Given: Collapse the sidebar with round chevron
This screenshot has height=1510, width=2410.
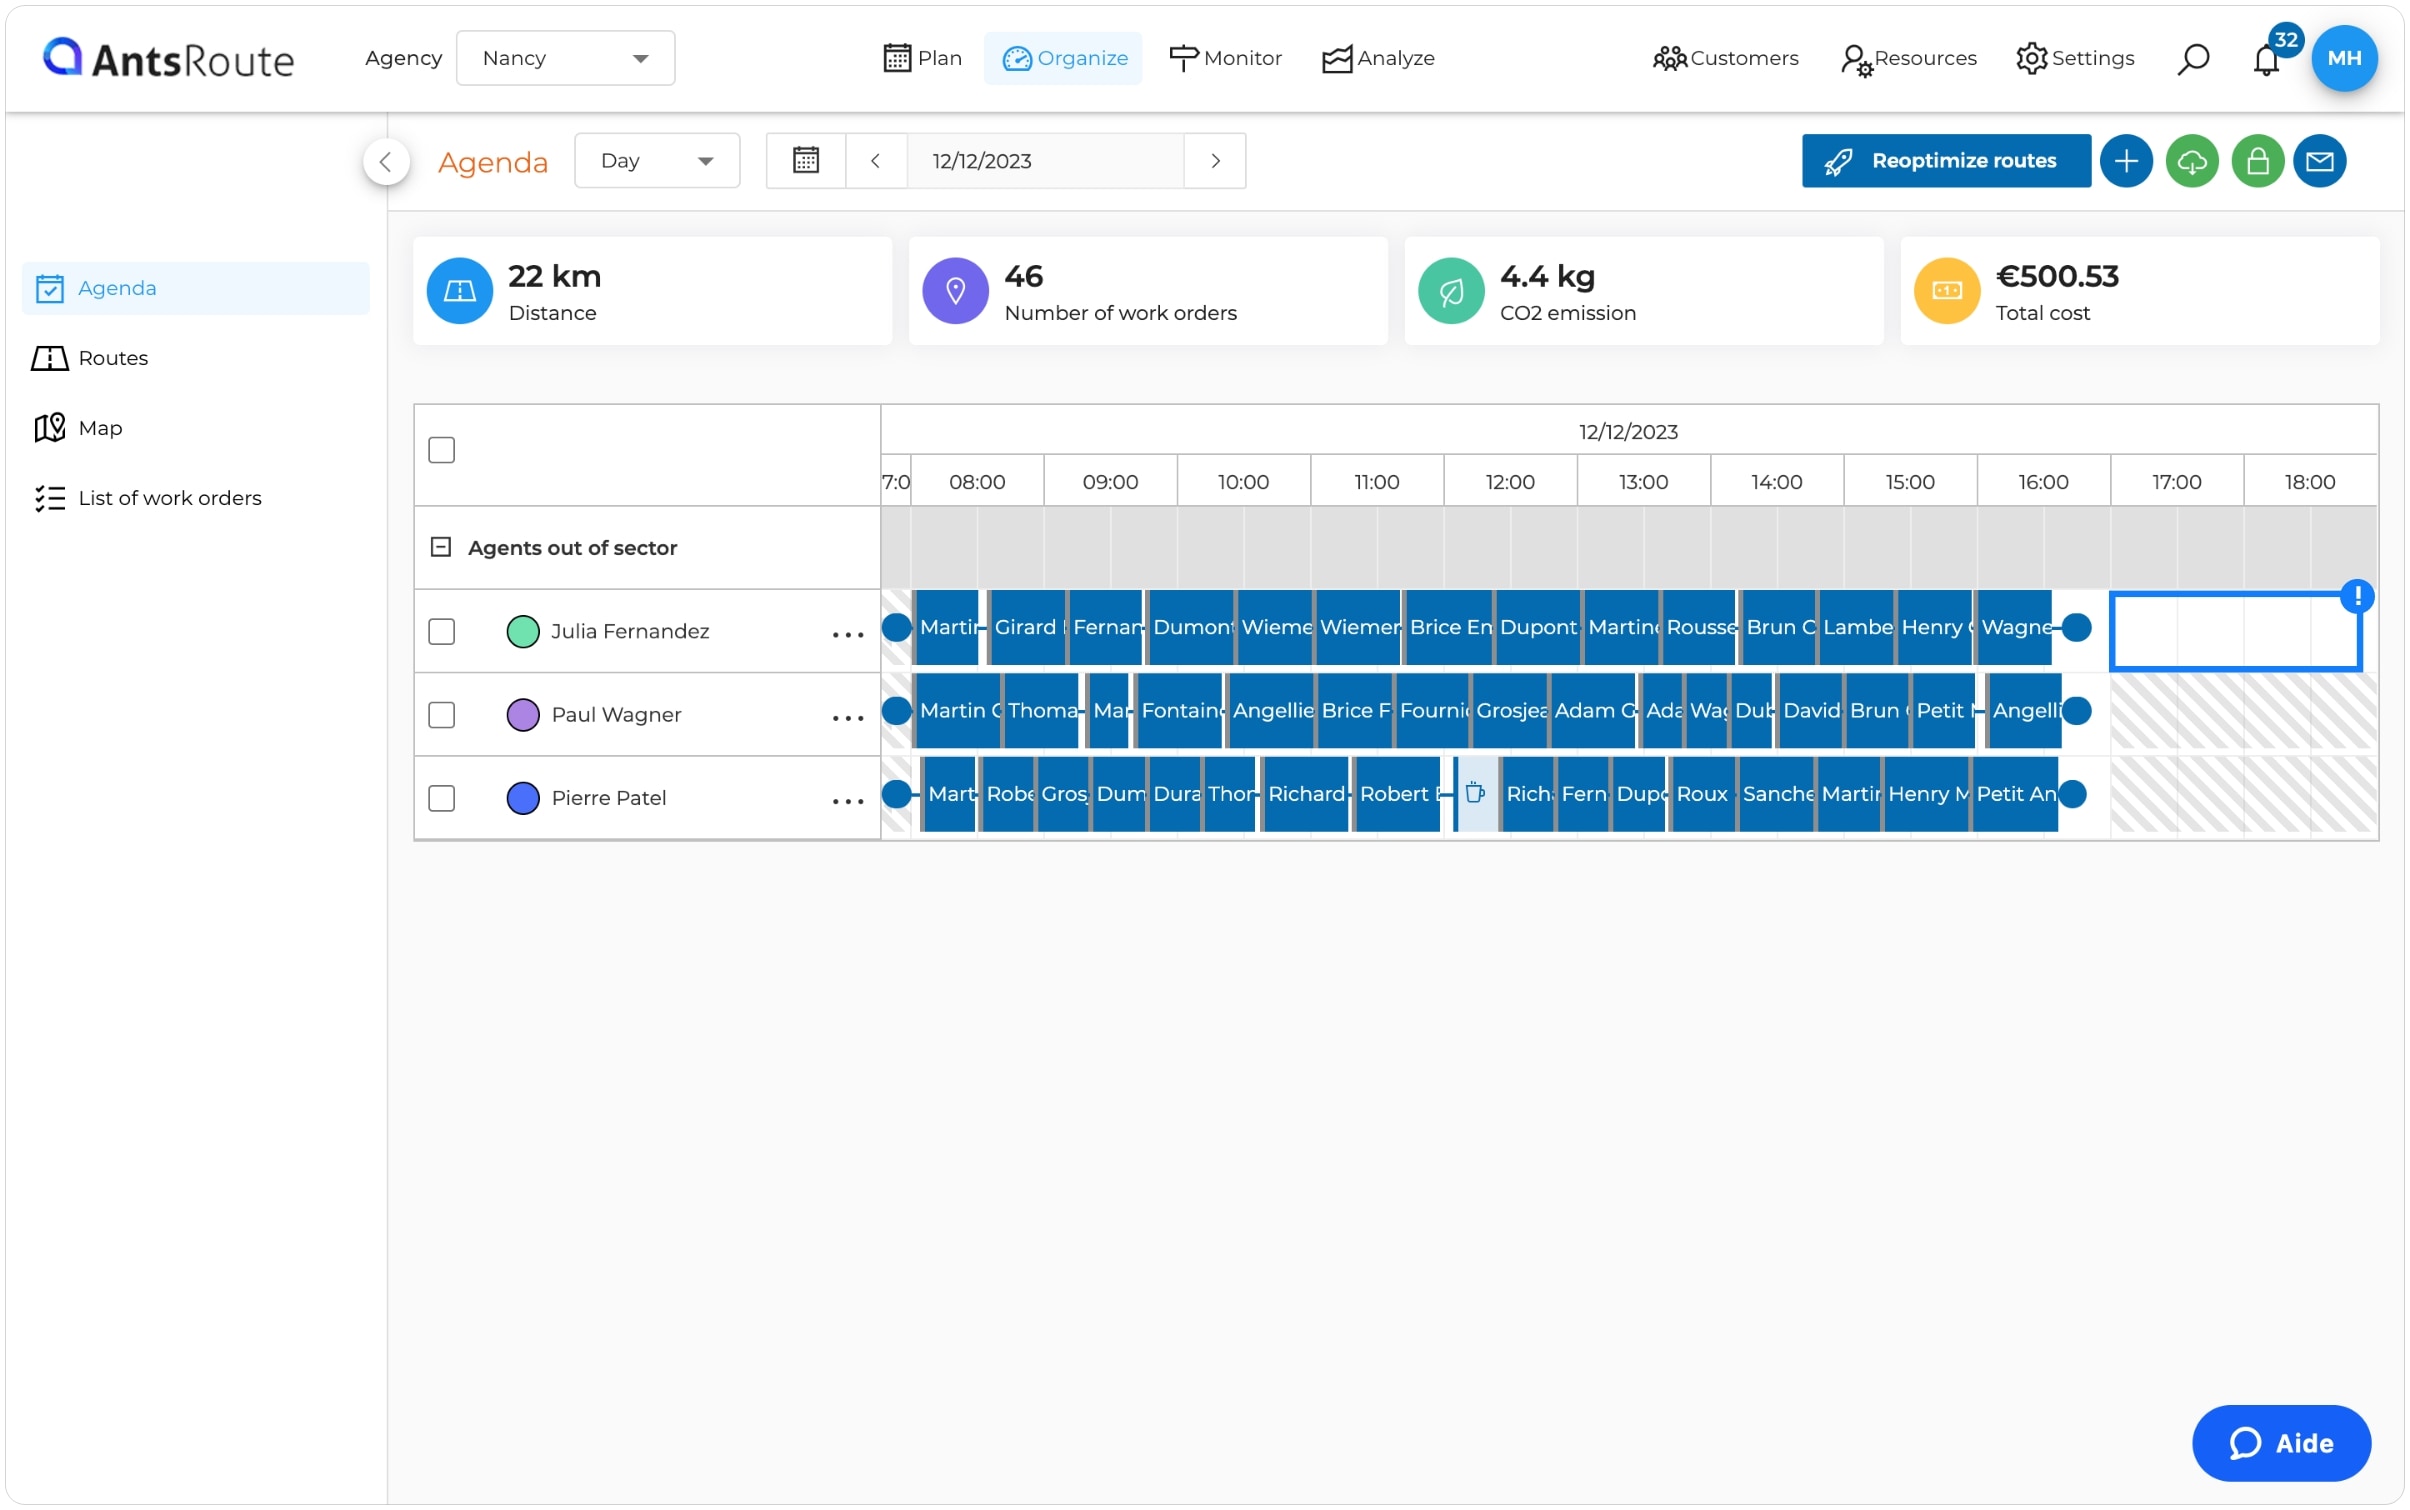Looking at the screenshot, I should click(x=386, y=162).
